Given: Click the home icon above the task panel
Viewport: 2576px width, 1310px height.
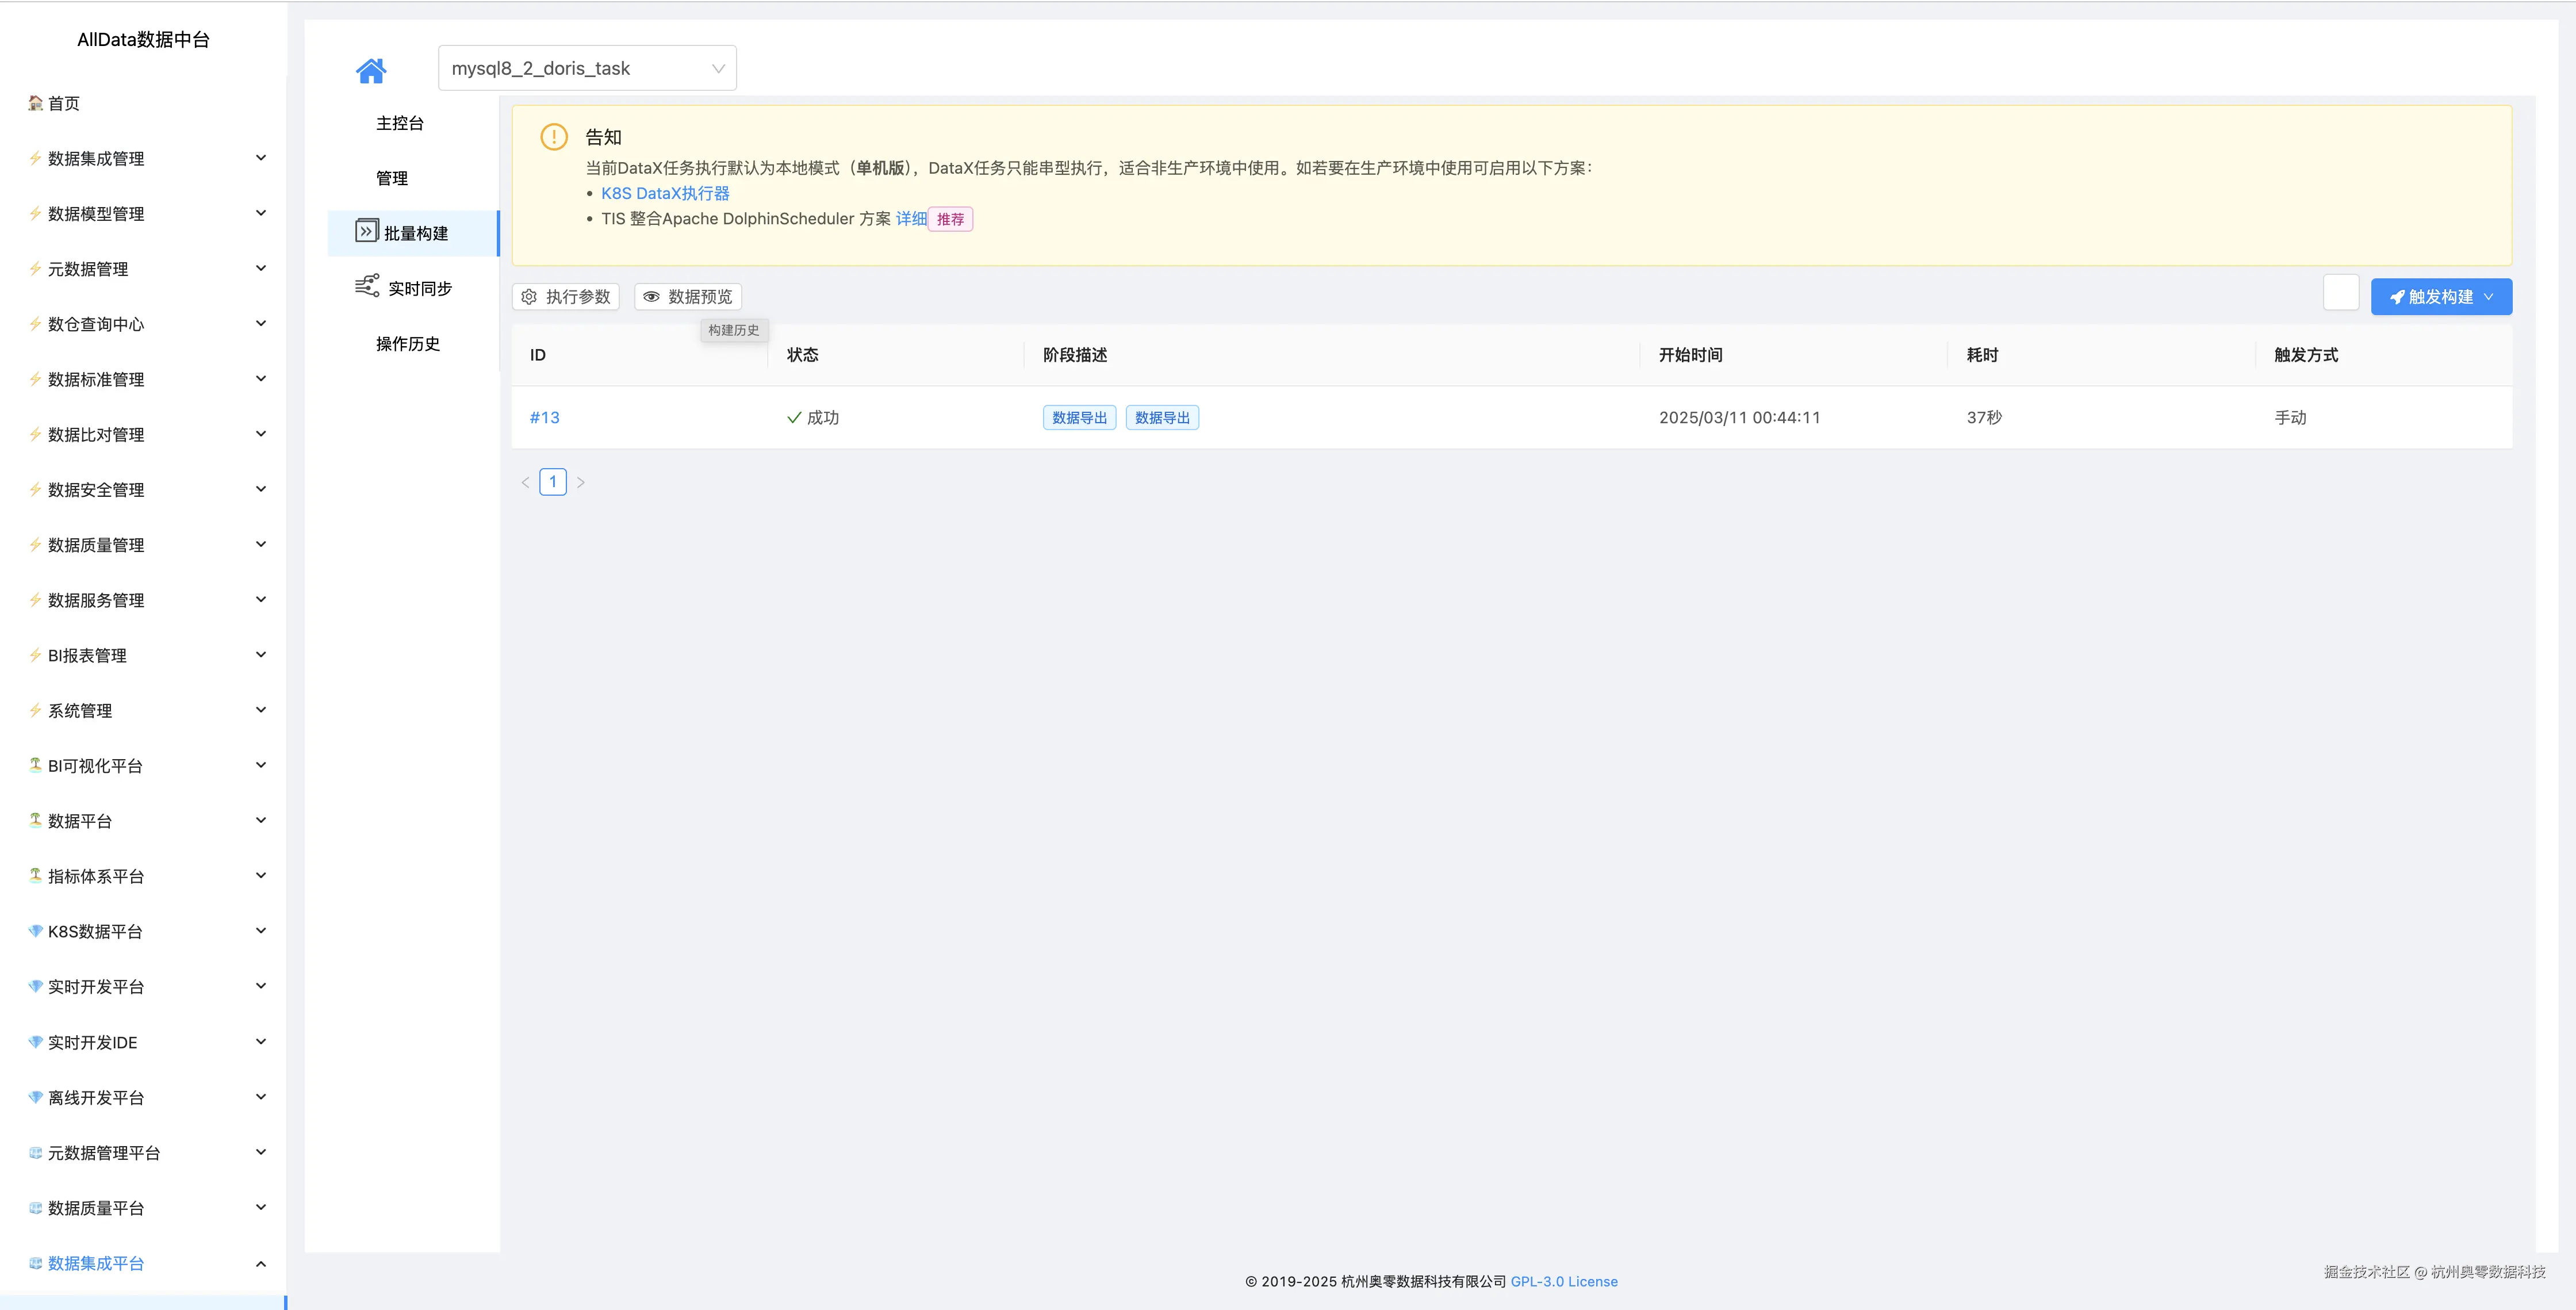Looking at the screenshot, I should pyautogui.click(x=371, y=69).
